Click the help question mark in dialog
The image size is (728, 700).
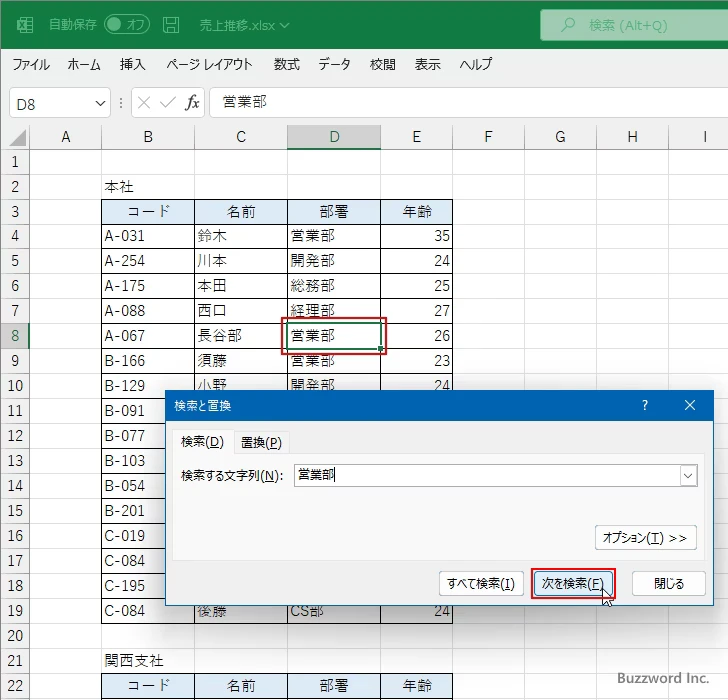point(645,405)
